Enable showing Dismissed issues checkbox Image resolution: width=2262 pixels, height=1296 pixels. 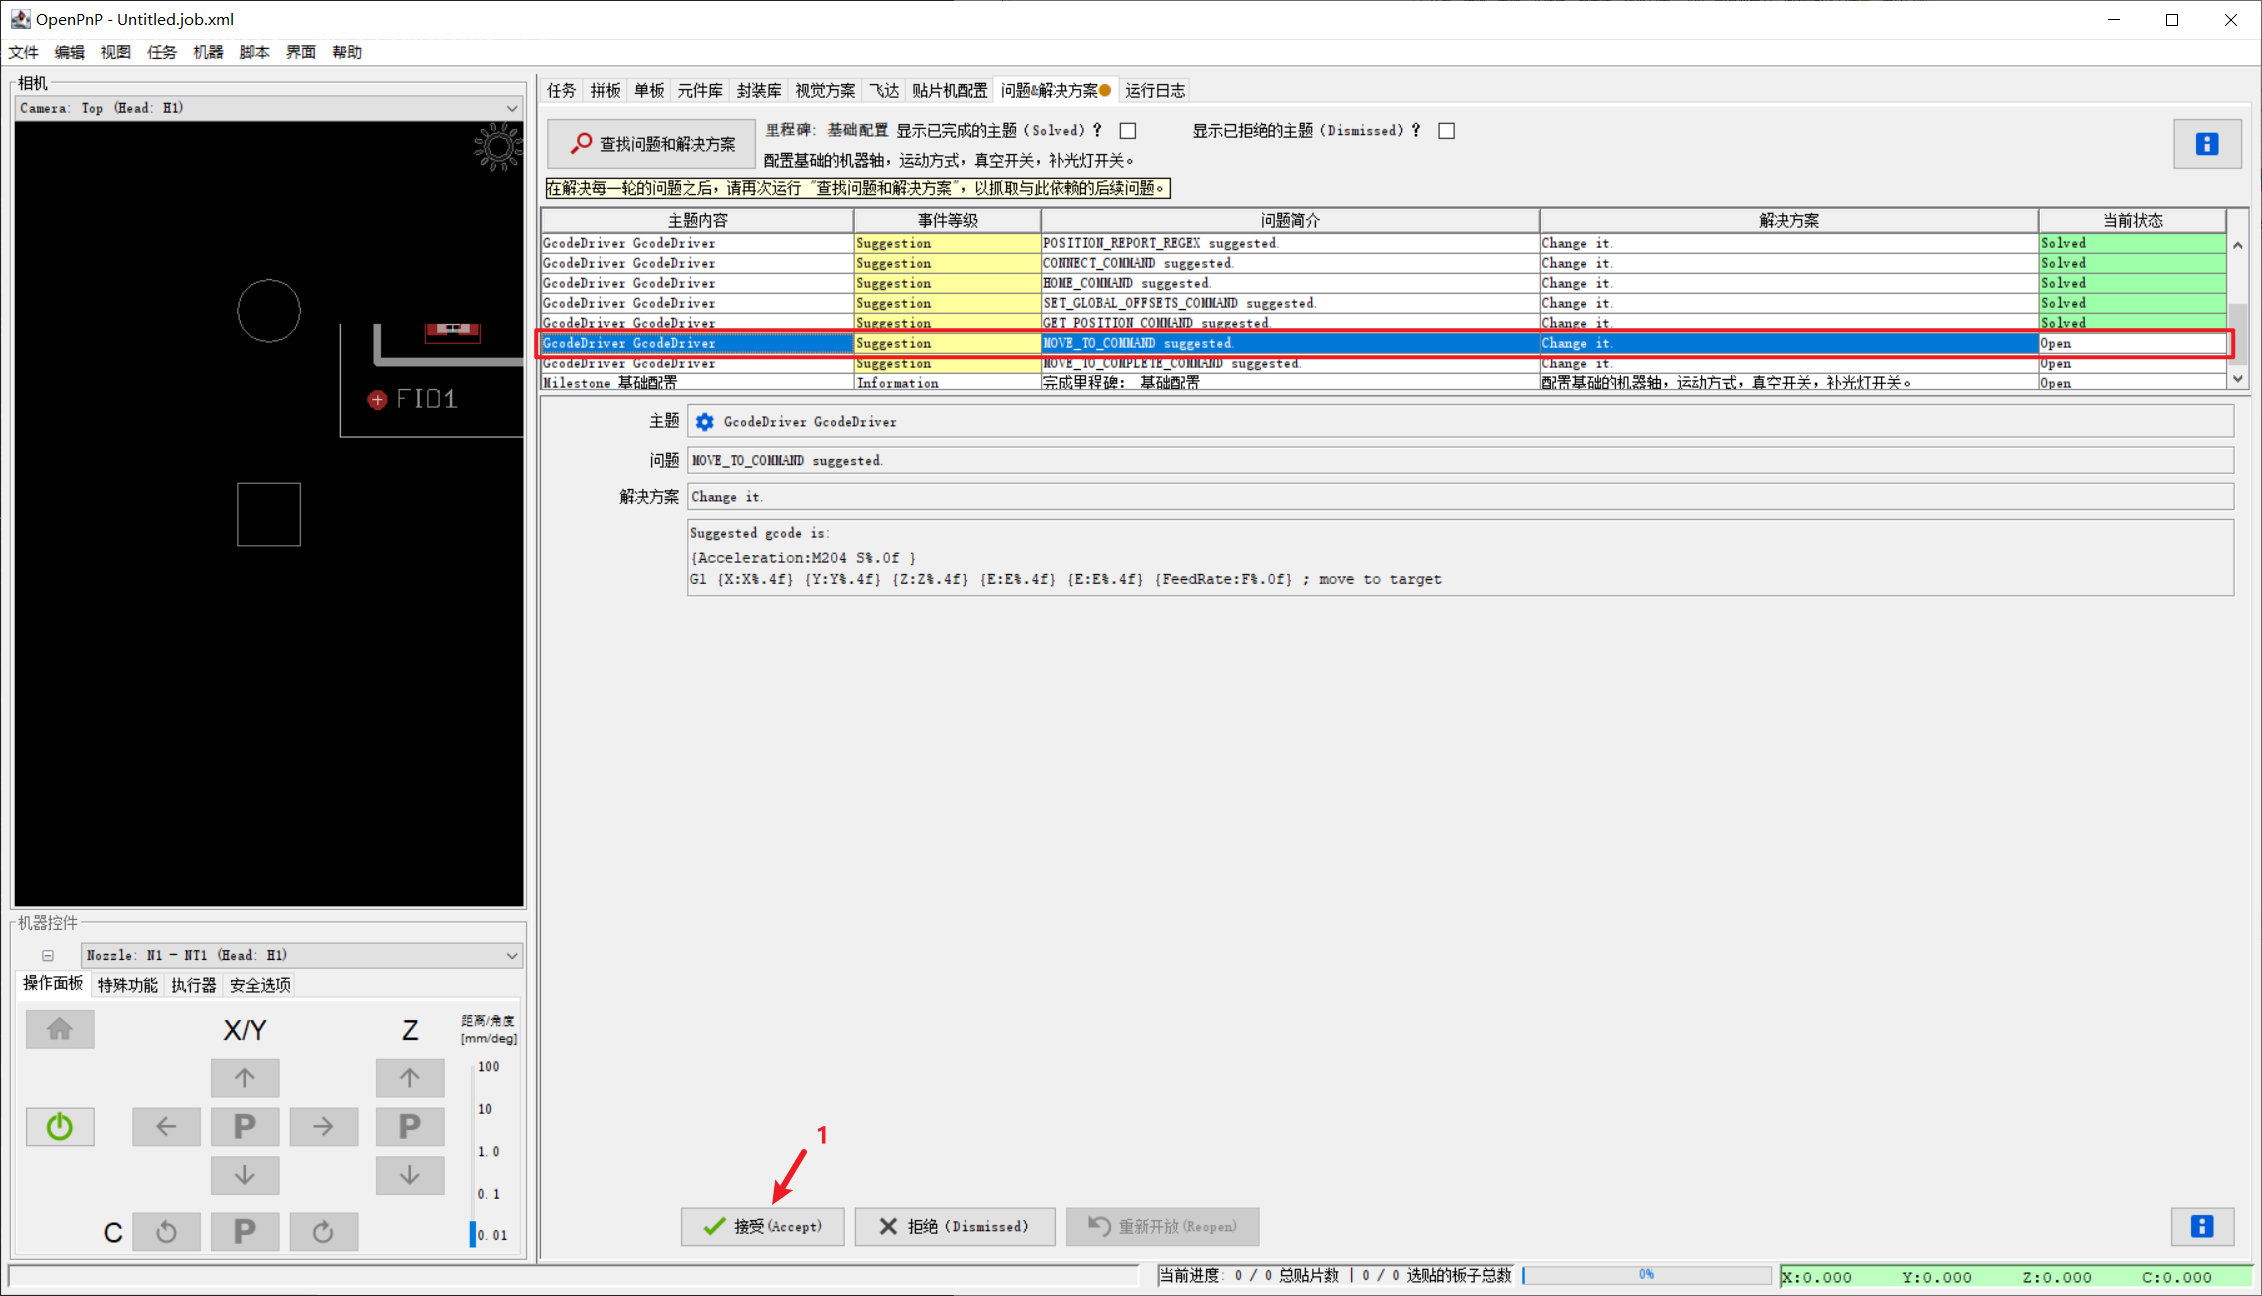point(1446,131)
